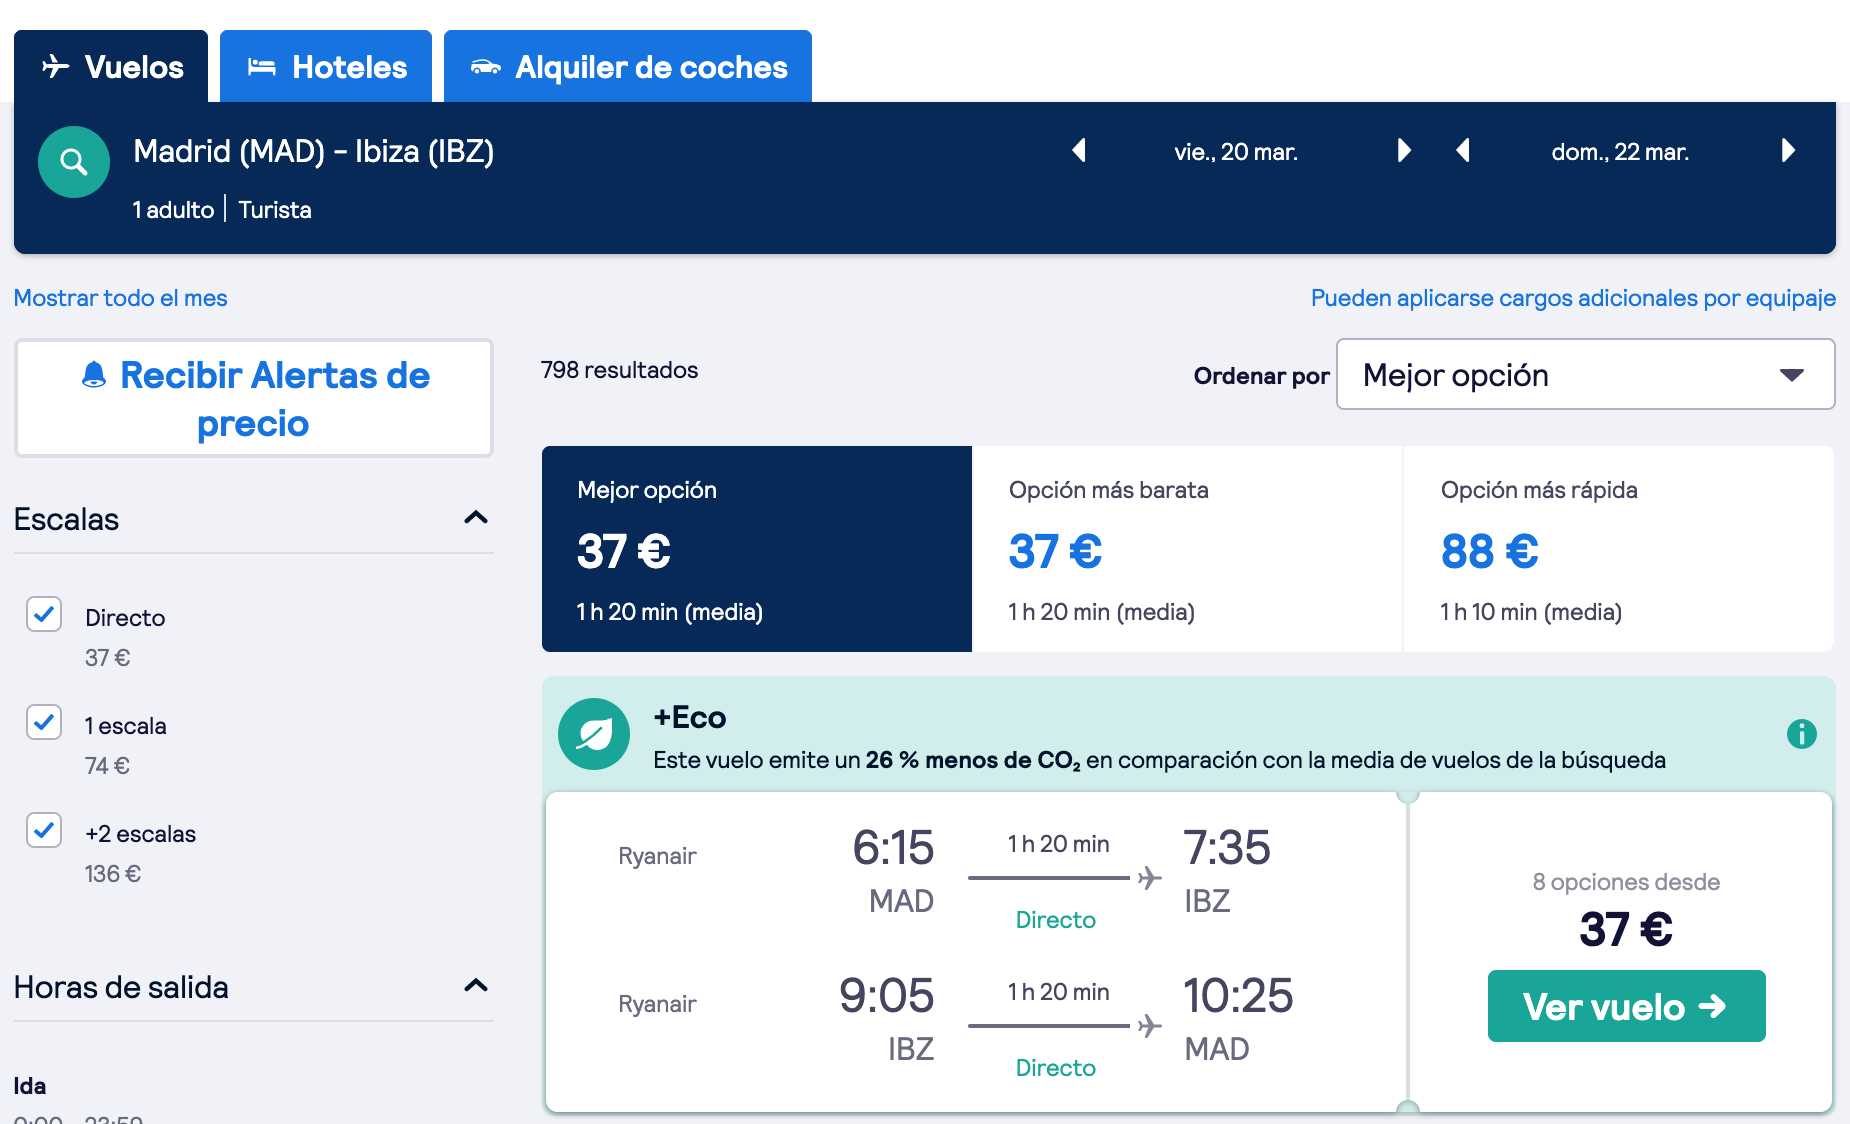Go to previous return date before dom., 22 mar.
This screenshot has height=1124, width=1850.
point(1463,151)
